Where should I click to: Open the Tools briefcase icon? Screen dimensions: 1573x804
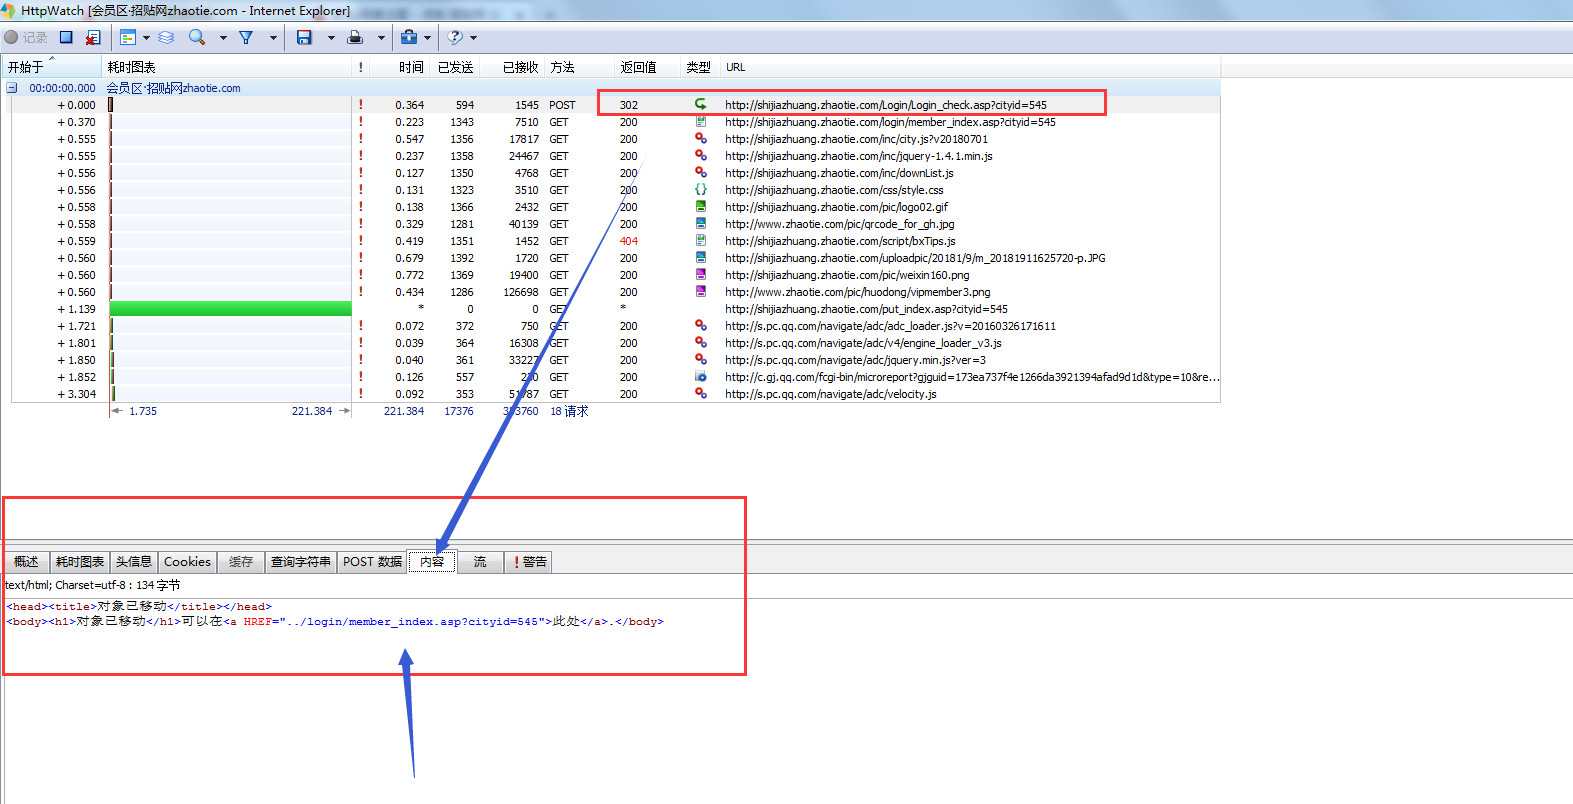click(408, 37)
